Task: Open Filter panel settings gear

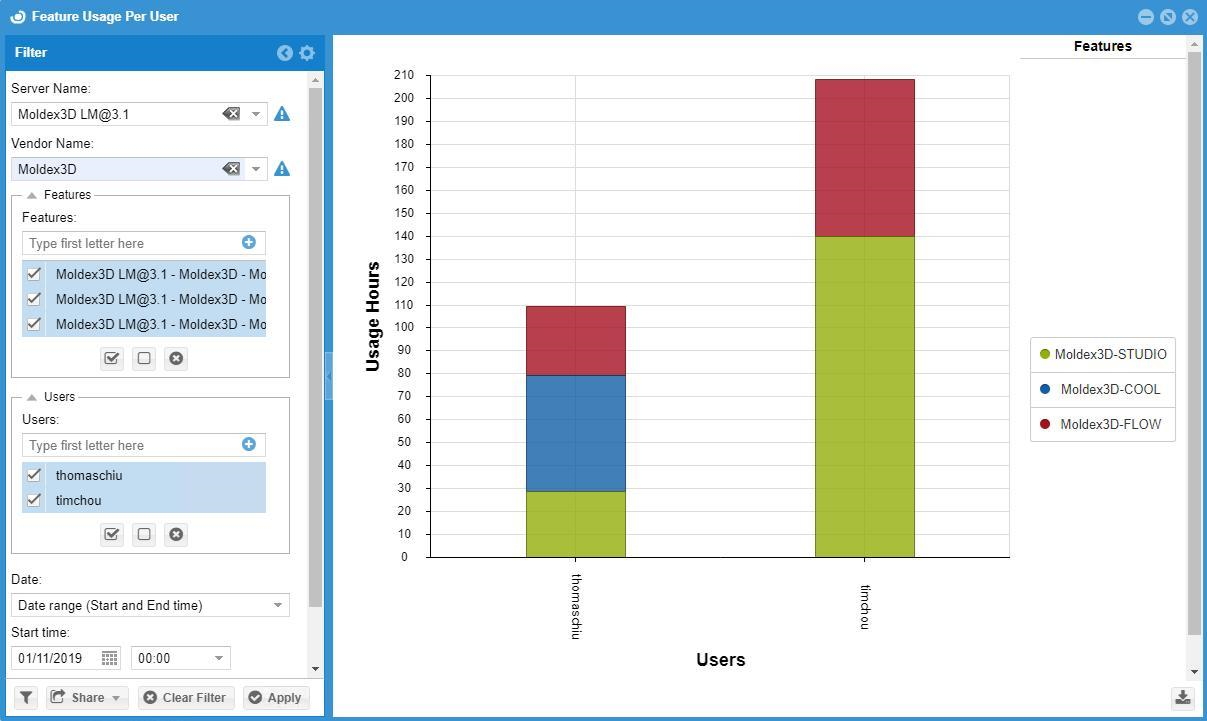Action: coord(307,53)
